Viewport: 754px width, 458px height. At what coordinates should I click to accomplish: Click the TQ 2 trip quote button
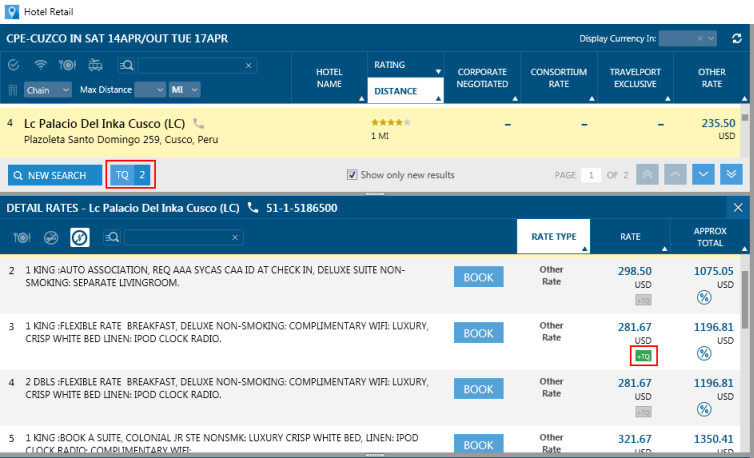coord(131,174)
